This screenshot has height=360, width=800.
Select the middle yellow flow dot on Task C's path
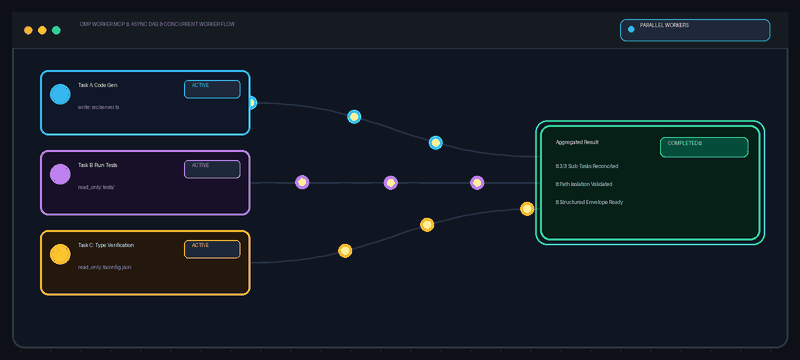pyautogui.click(x=427, y=225)
